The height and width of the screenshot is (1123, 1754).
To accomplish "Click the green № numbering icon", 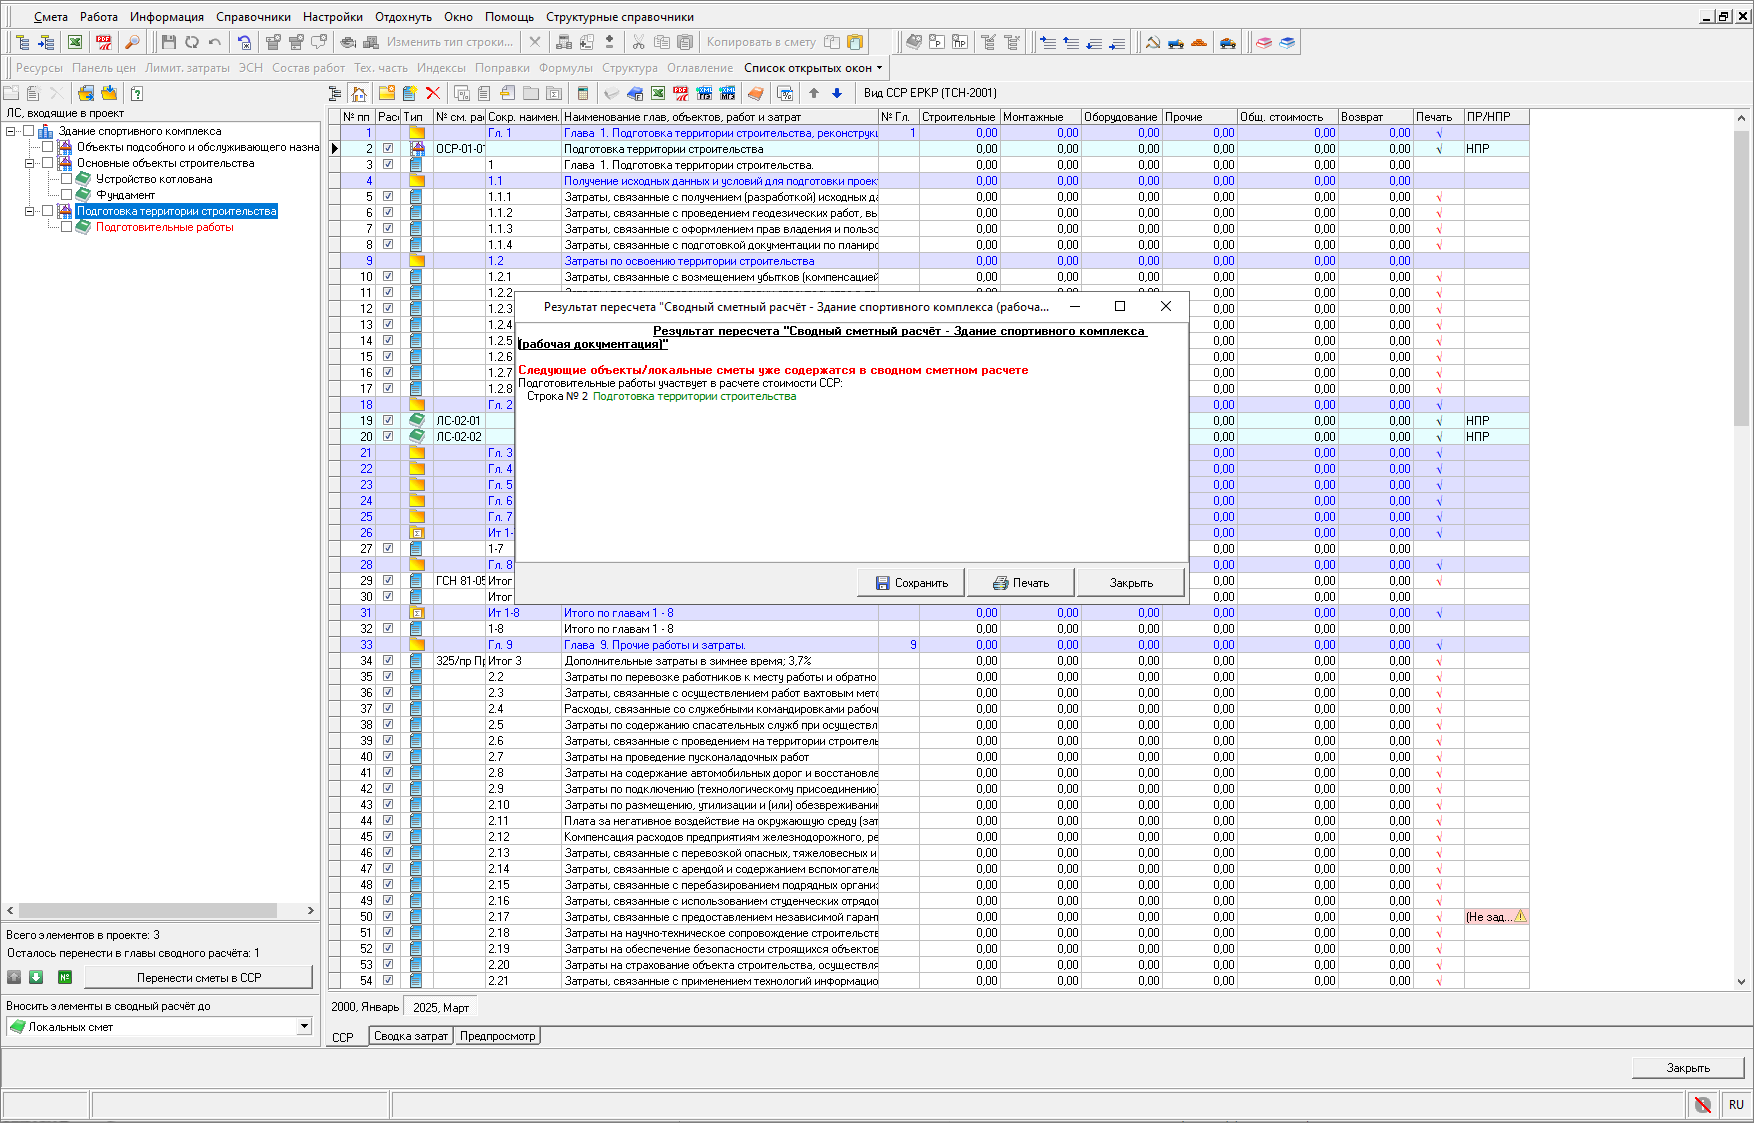I will (x=65, y=977).
